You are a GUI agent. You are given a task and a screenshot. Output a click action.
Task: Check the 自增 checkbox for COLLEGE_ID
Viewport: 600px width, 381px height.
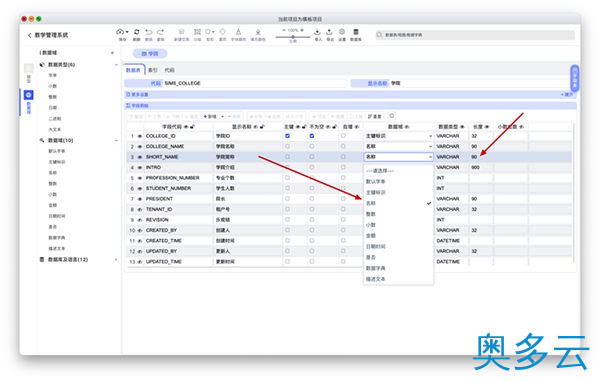pyautogui.click(x=343, y=136)
